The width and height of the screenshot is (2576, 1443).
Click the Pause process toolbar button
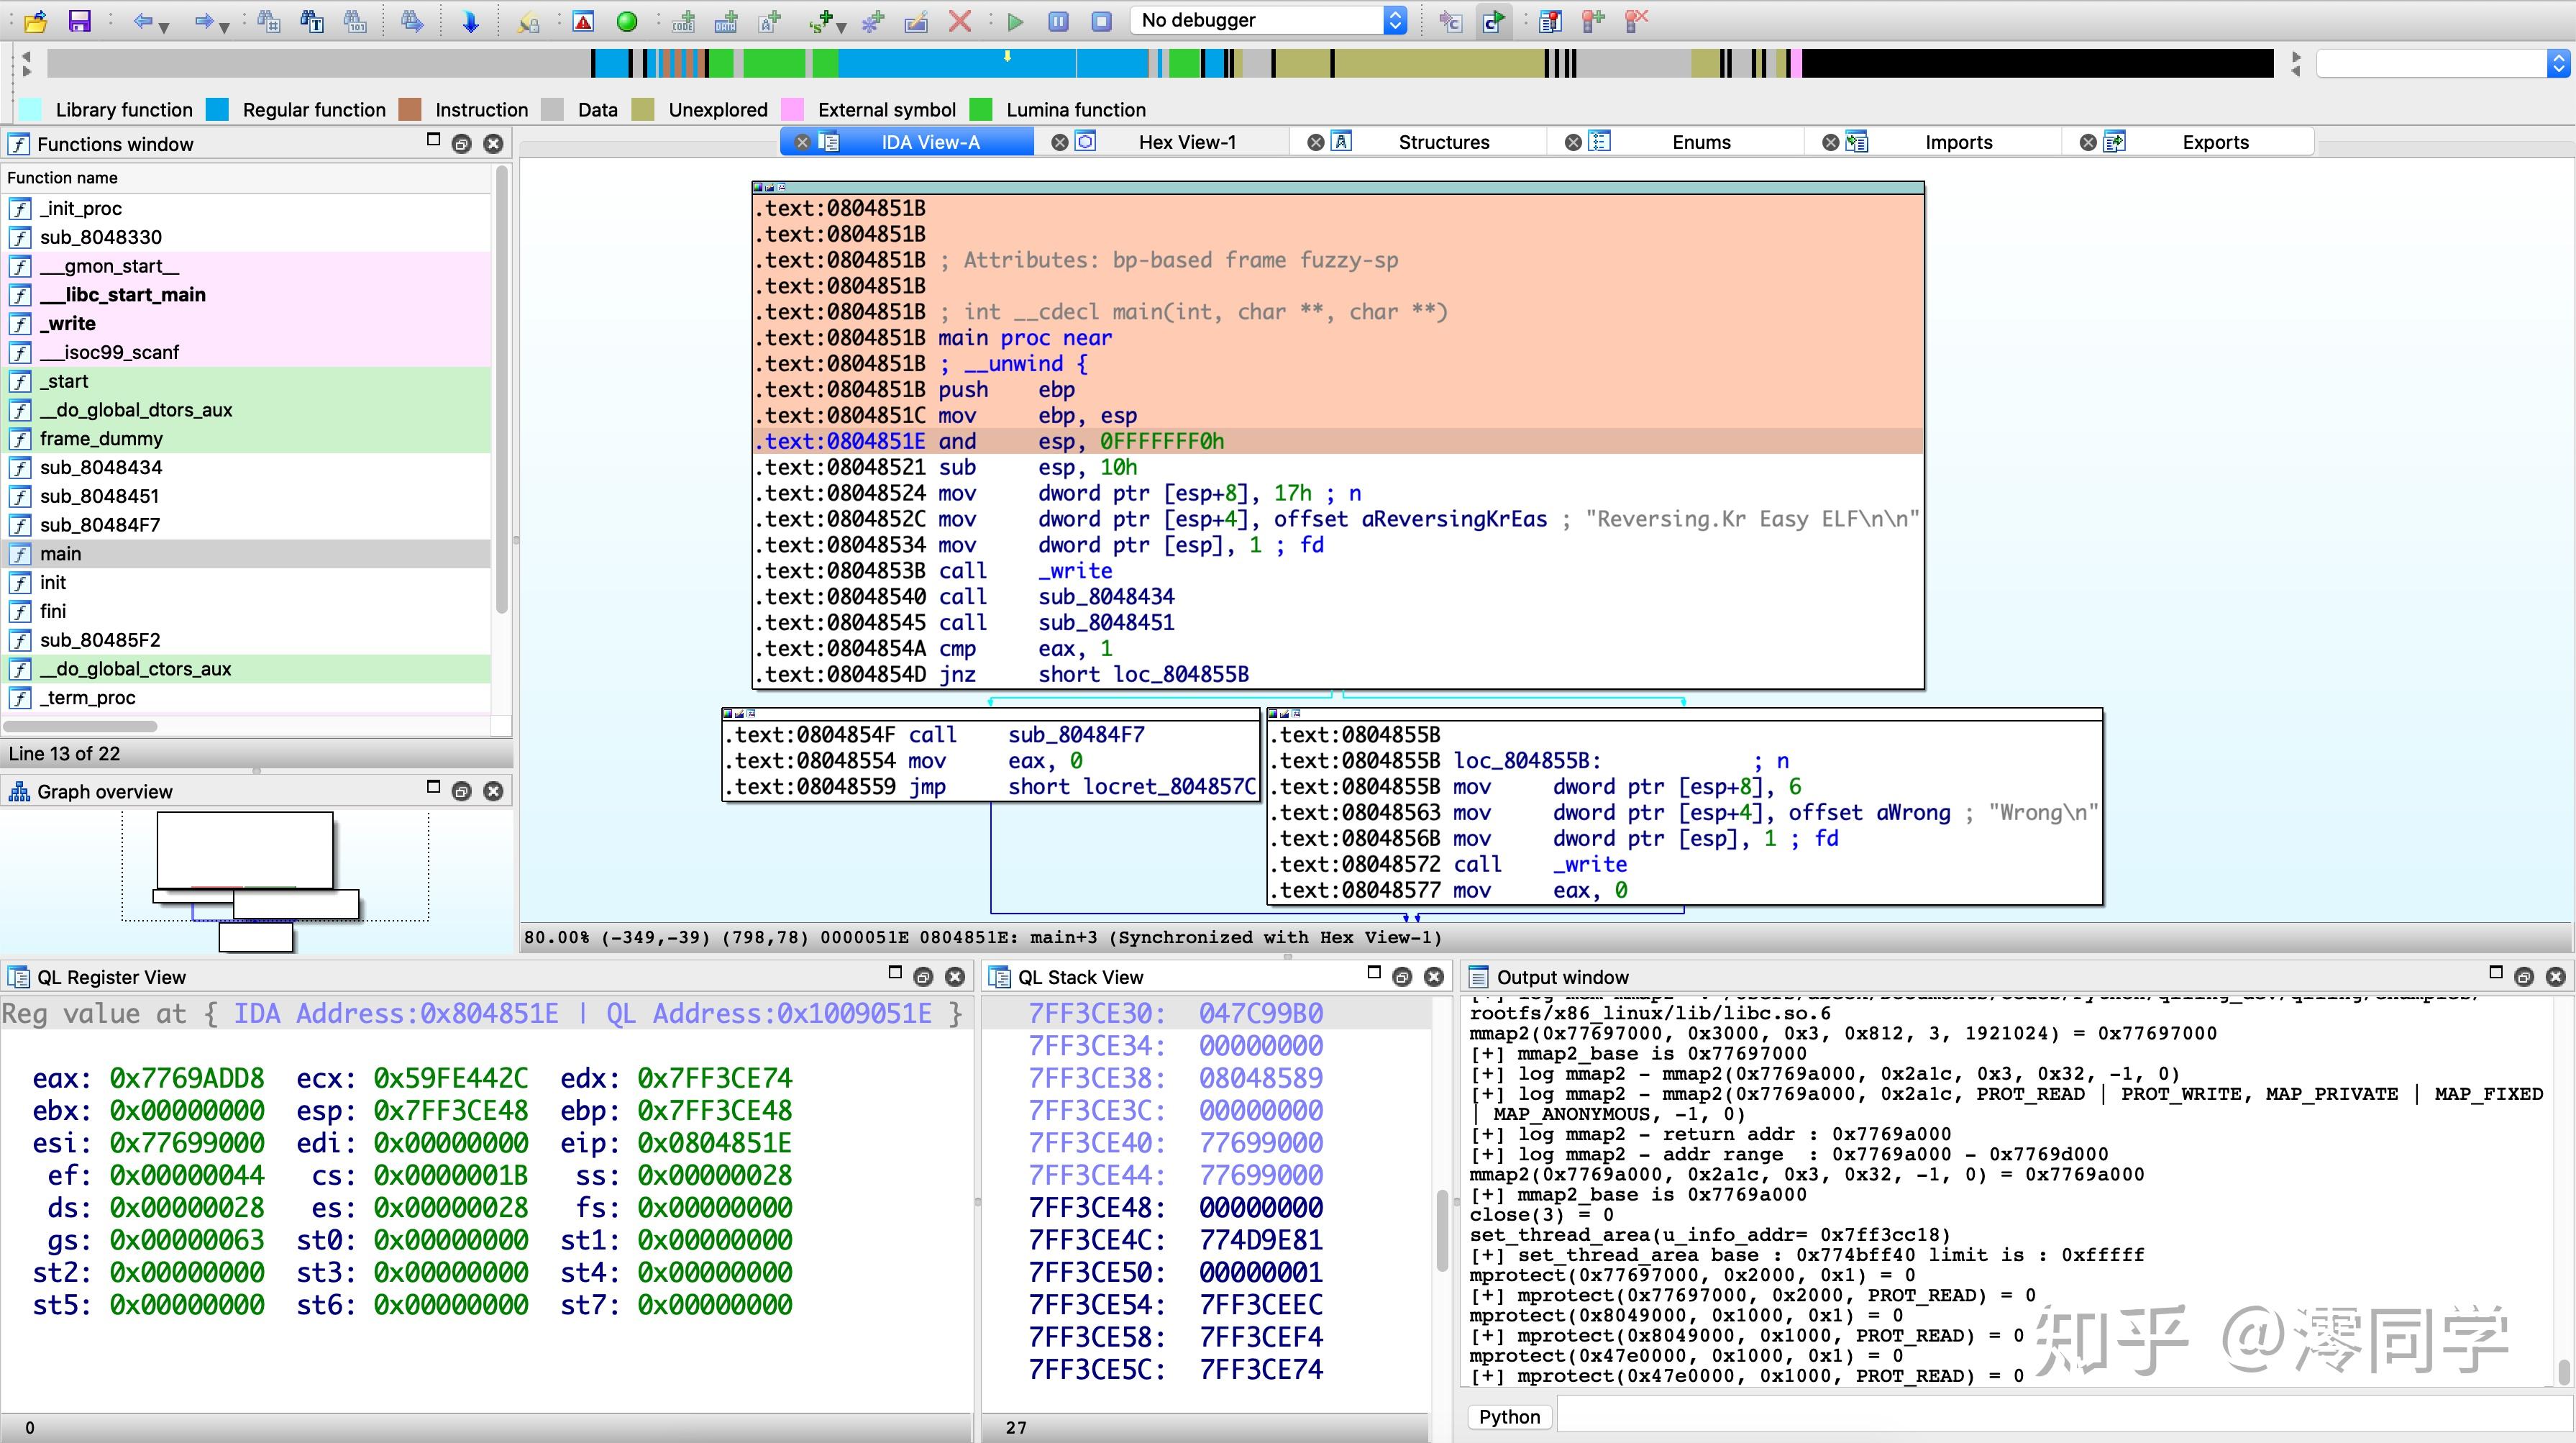coord(1058,21)
